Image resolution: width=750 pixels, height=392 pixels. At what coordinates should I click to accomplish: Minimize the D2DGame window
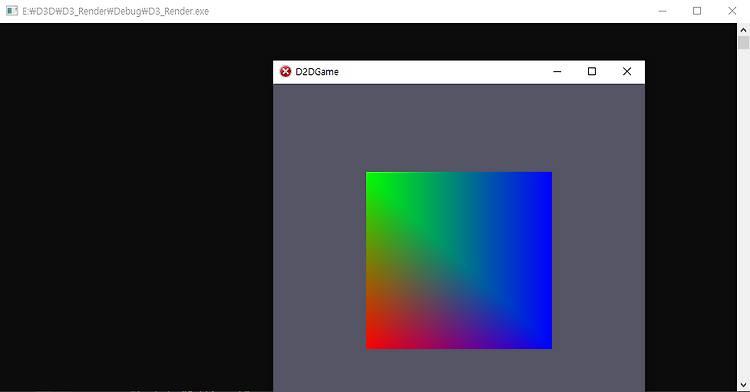point(557,72)
